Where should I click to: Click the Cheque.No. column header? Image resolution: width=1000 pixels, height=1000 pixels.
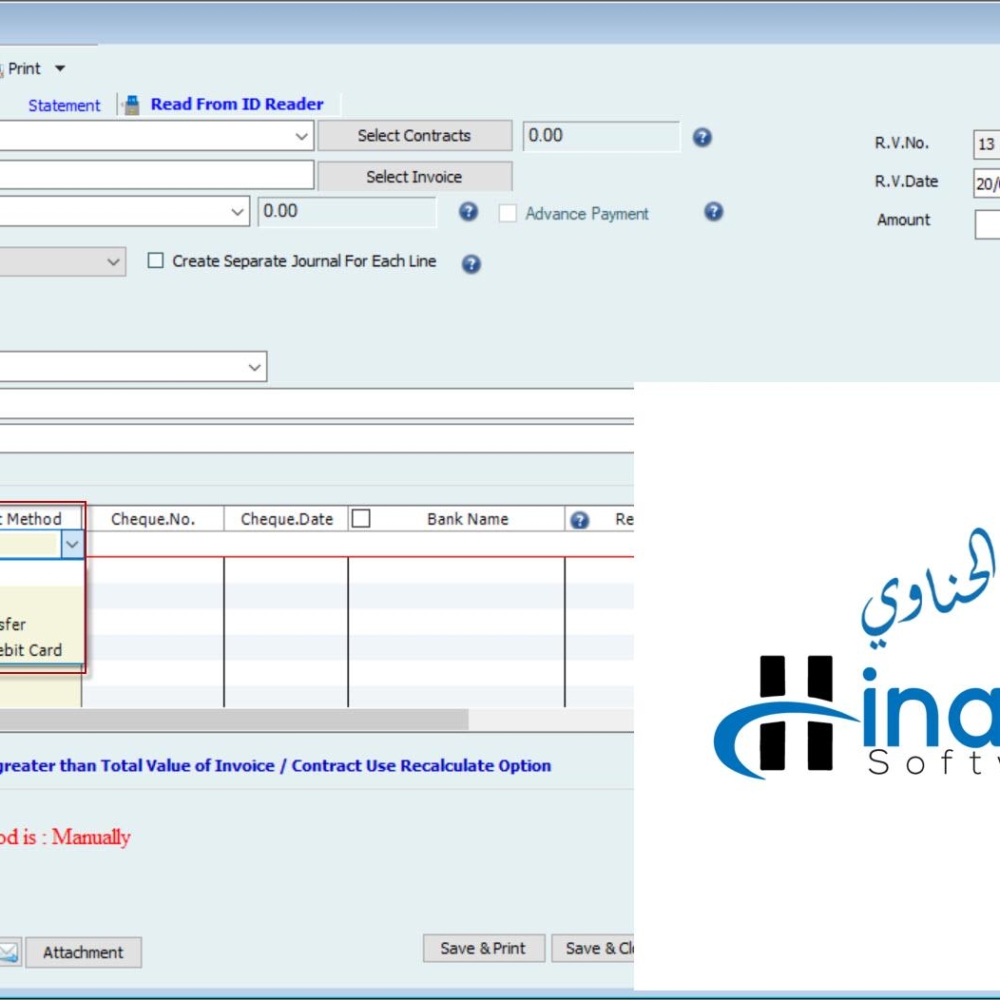153,519
